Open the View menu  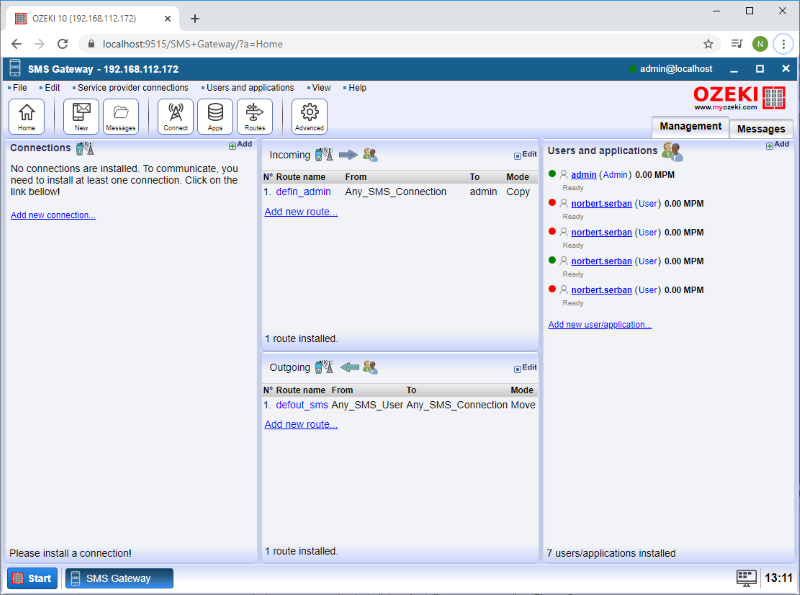pos(319,88)
